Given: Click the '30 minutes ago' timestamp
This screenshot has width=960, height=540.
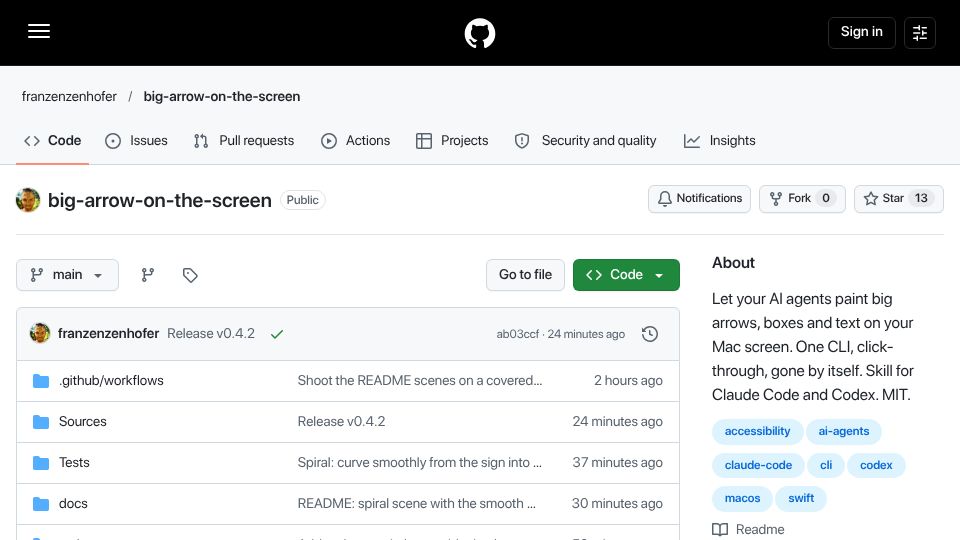Looking at the screenshot, I should click(617, 504).
